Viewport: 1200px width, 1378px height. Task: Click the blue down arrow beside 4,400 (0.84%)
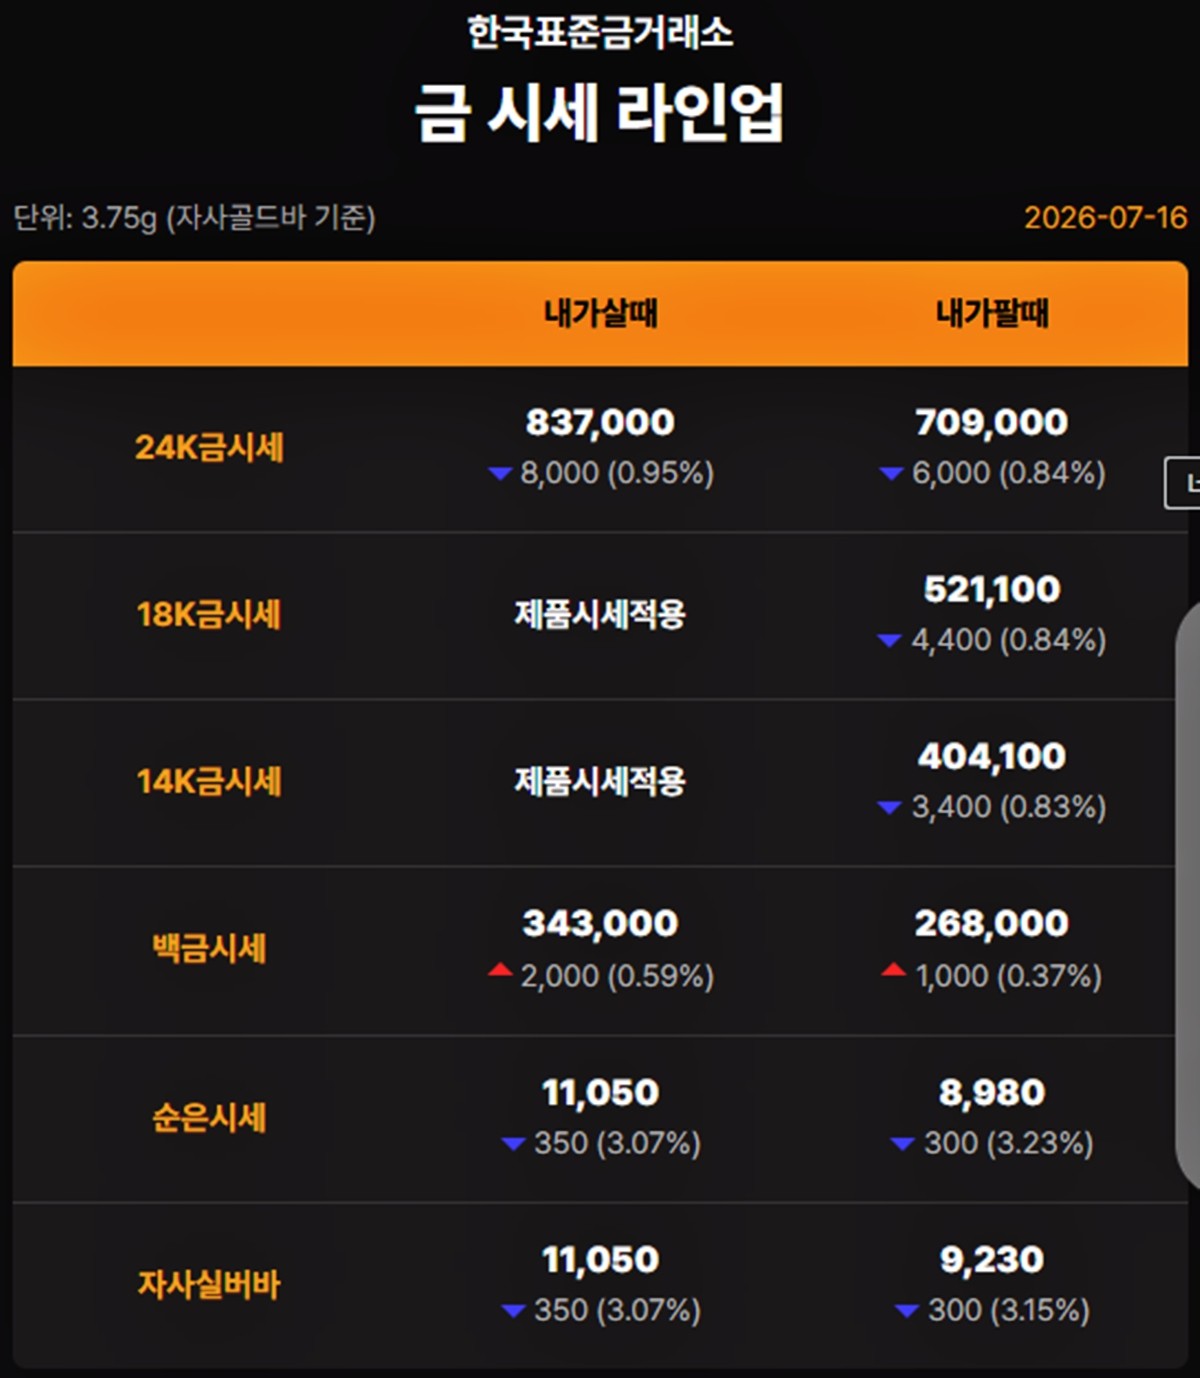[x=890, y=641]
